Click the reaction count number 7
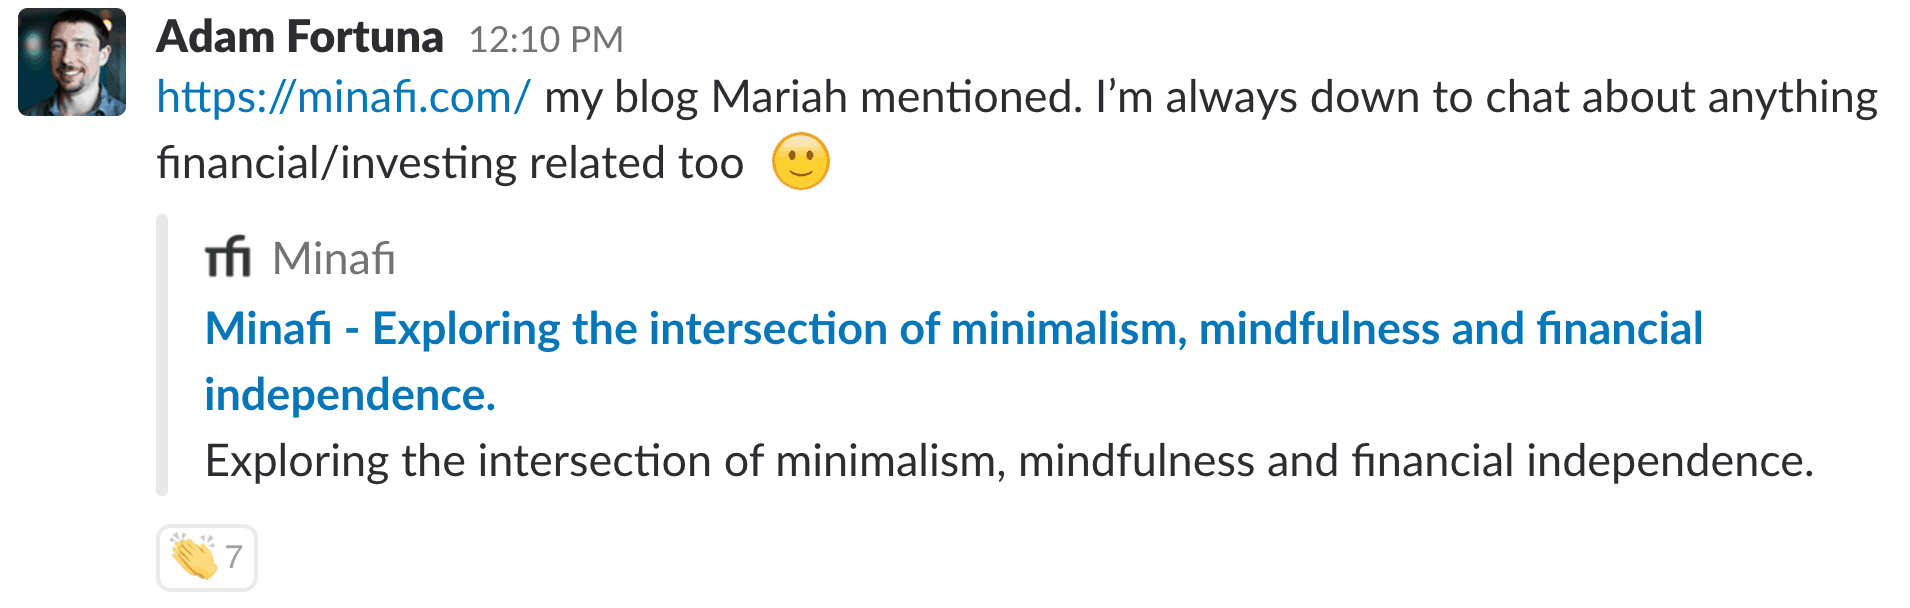 234,557
